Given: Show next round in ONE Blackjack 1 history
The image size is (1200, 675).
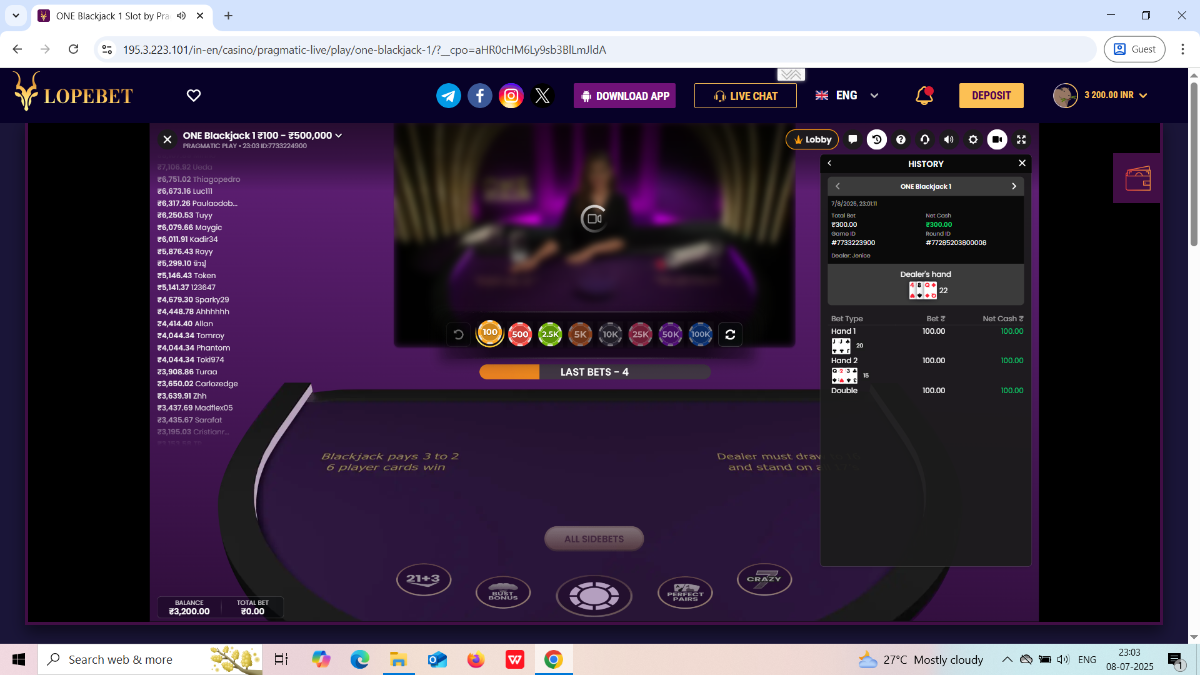Looking at the screenshot, I should tap(1014, 186).
